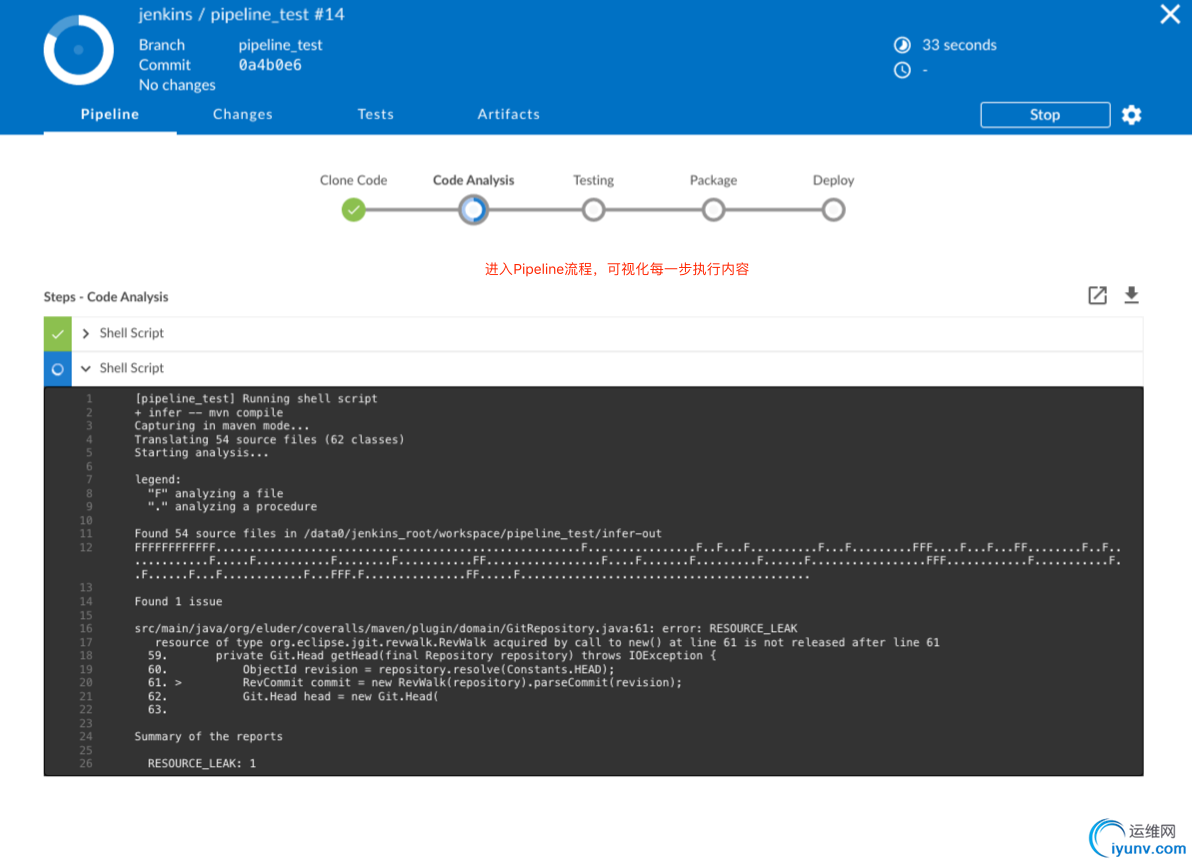
Task: Download the step log file
Action: pyautogui.click(x=1131, y=295)
